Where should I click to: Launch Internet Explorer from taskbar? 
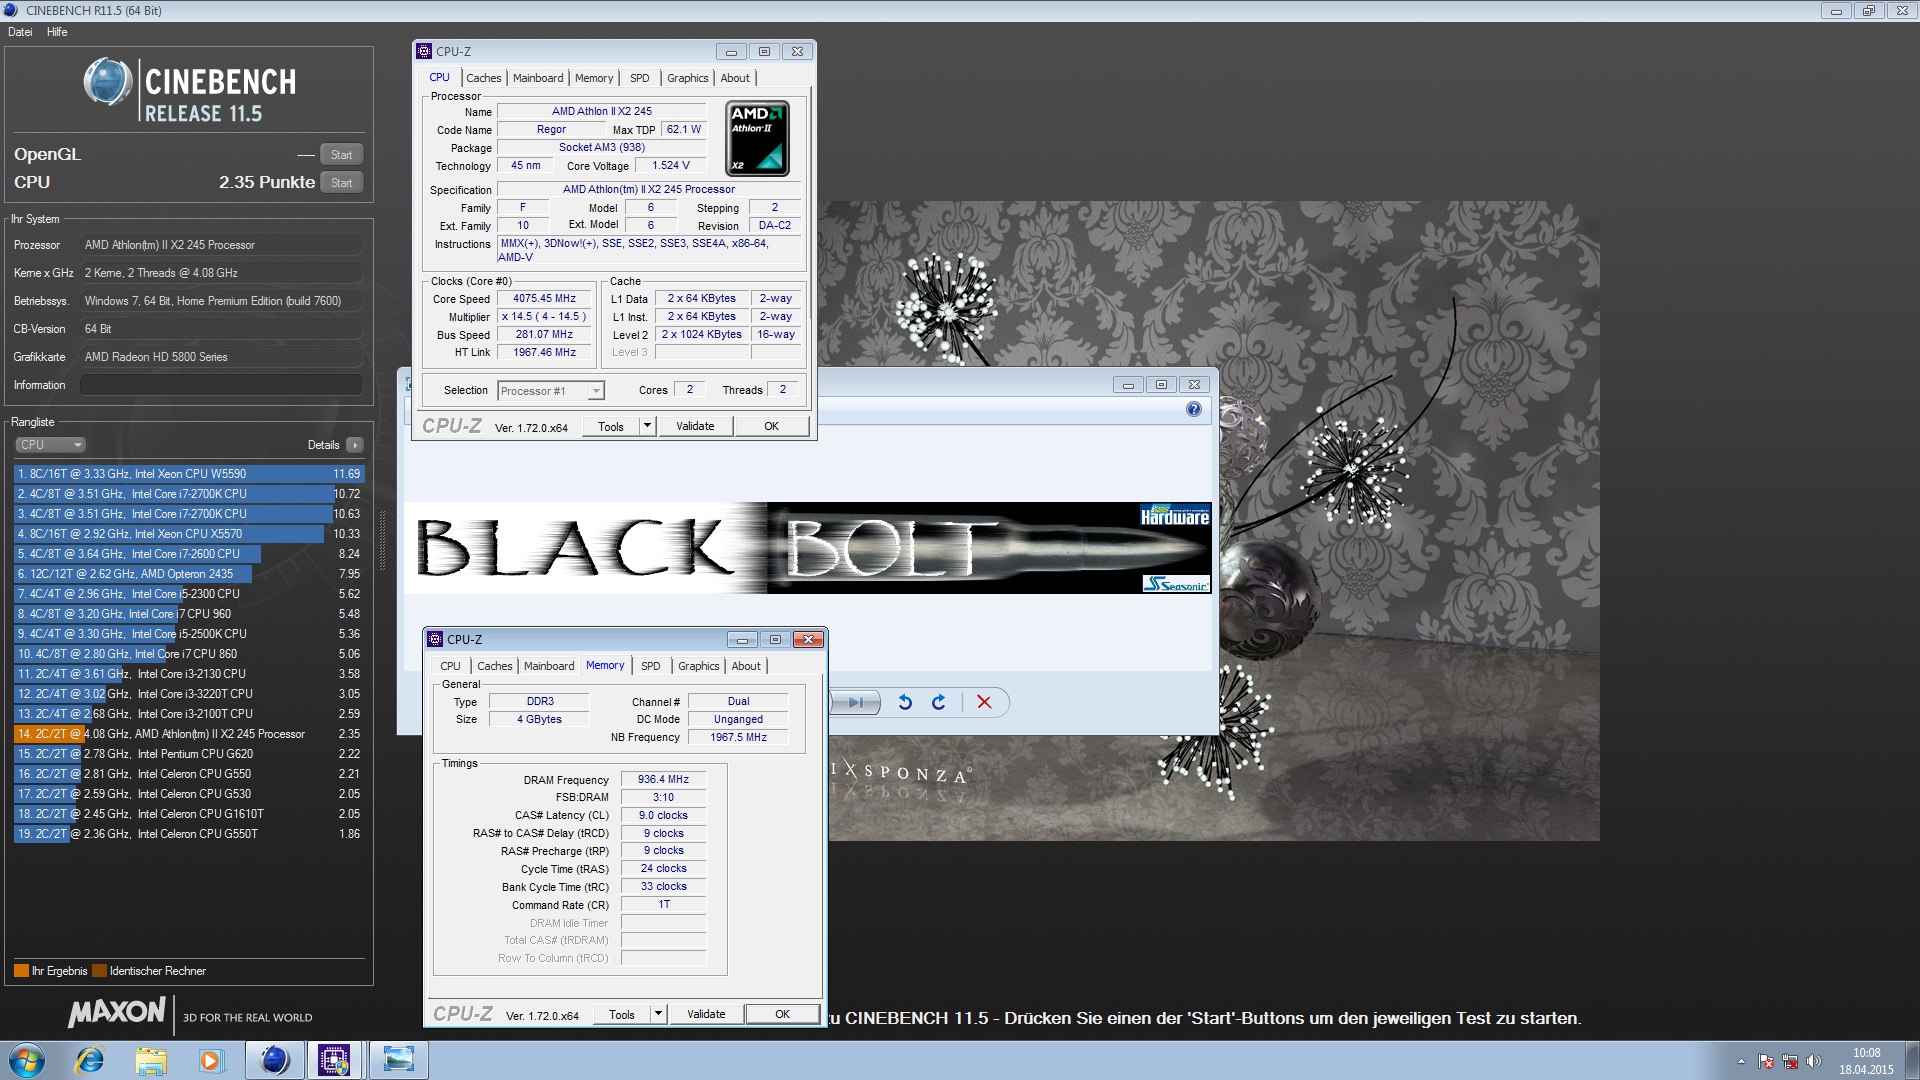90,1060
